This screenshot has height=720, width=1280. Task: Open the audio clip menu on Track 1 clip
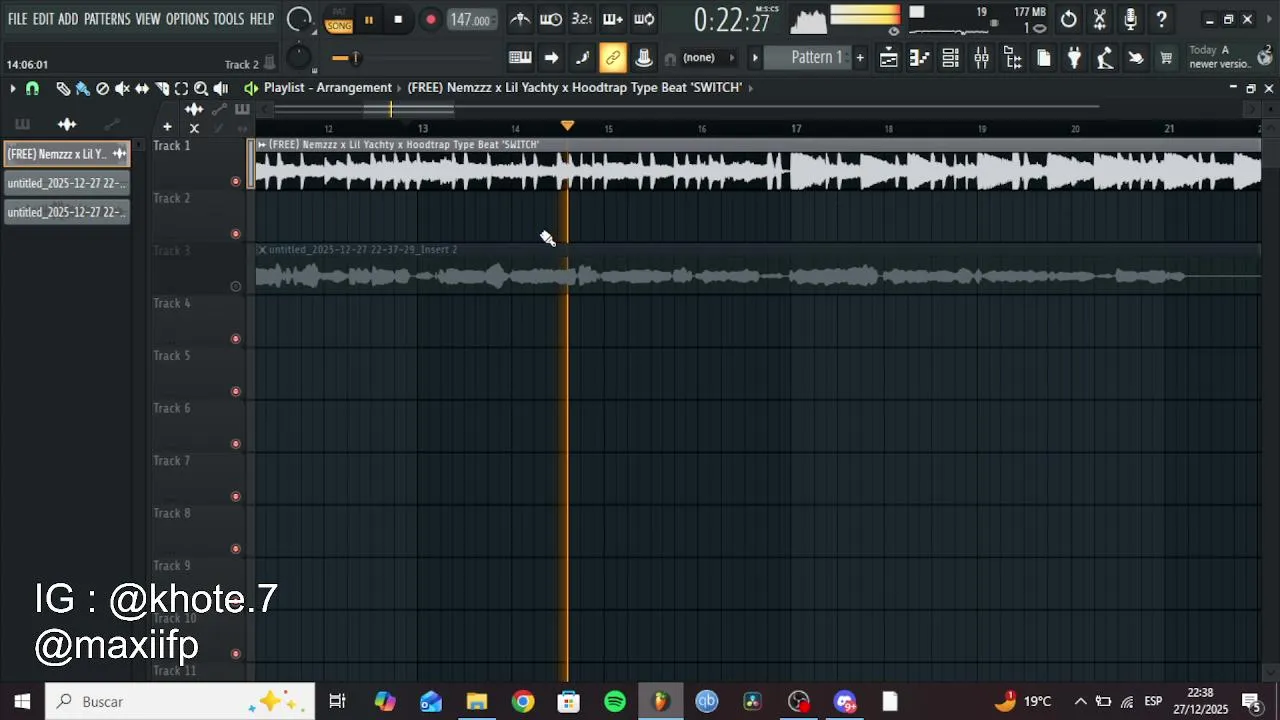pyautogui.click(x=262, y=145)
